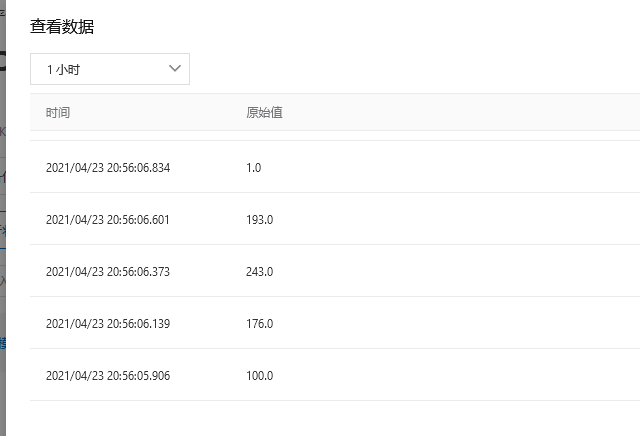Open the 1 小时 time range dropdown
The height and width of the screenshot is (436, 640).
[x=110, y=69]
